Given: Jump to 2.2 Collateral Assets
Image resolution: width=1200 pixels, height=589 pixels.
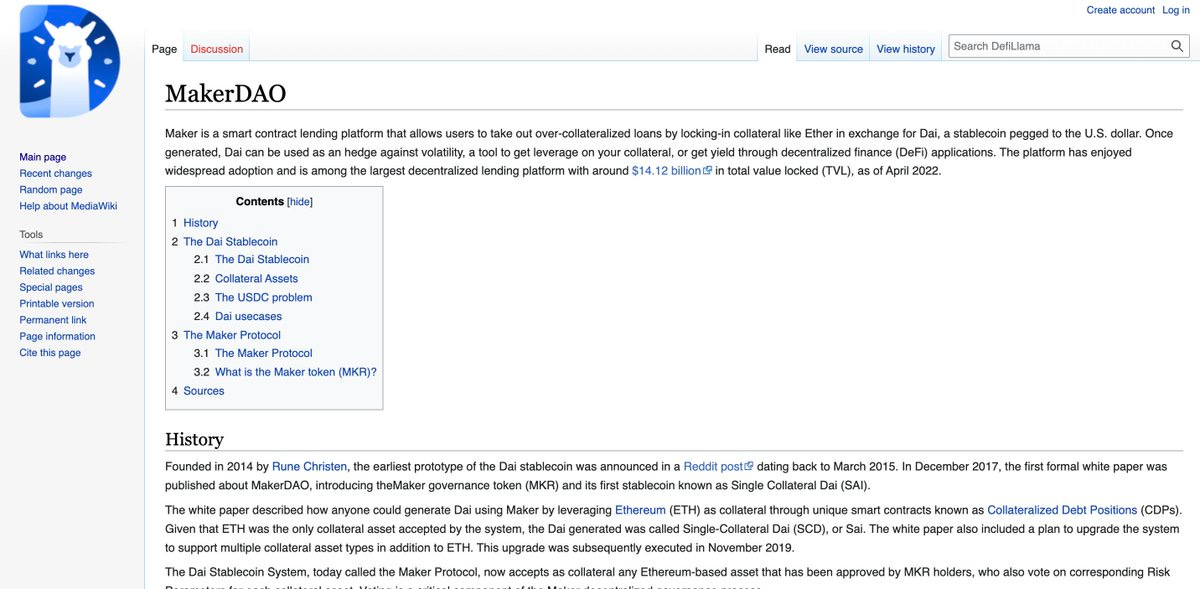Looking at the screenshot, I should pos(246,279).
